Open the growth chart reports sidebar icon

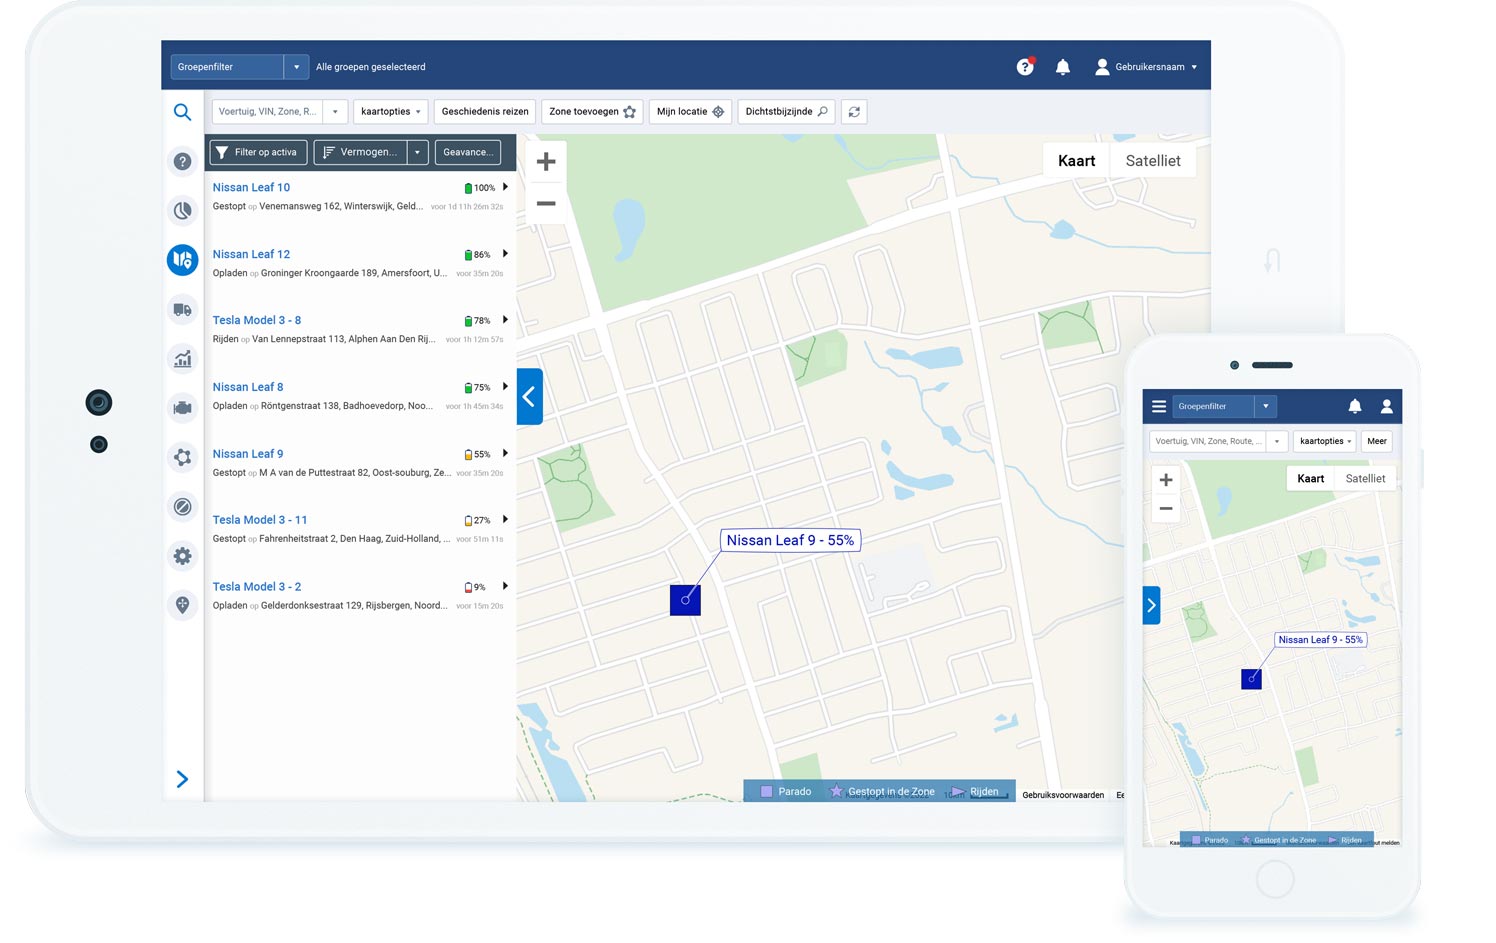click(x=182, y=359)
